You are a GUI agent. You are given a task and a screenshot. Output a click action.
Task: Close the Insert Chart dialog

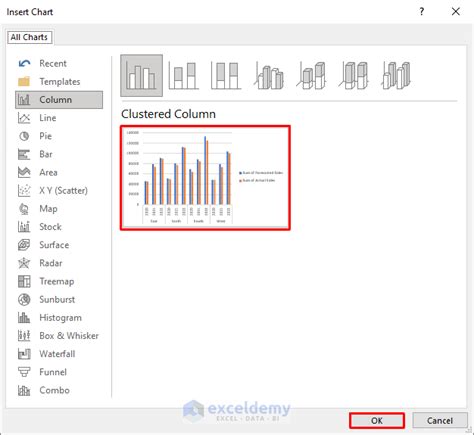(456, 12)
